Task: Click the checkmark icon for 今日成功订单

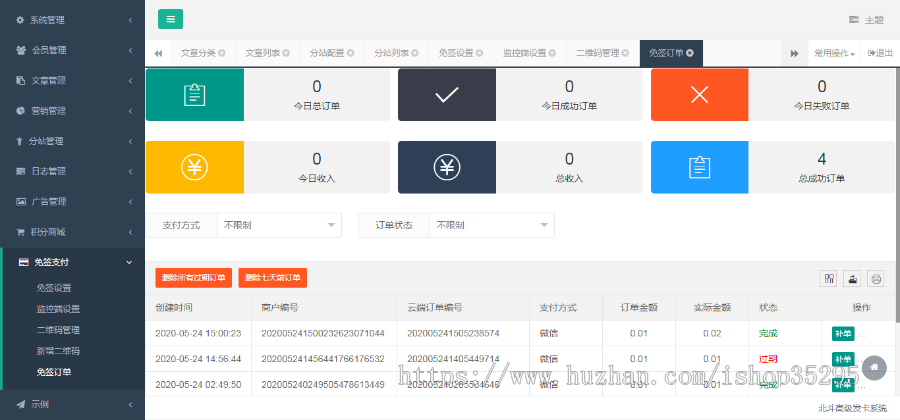Action: point(447,95)
